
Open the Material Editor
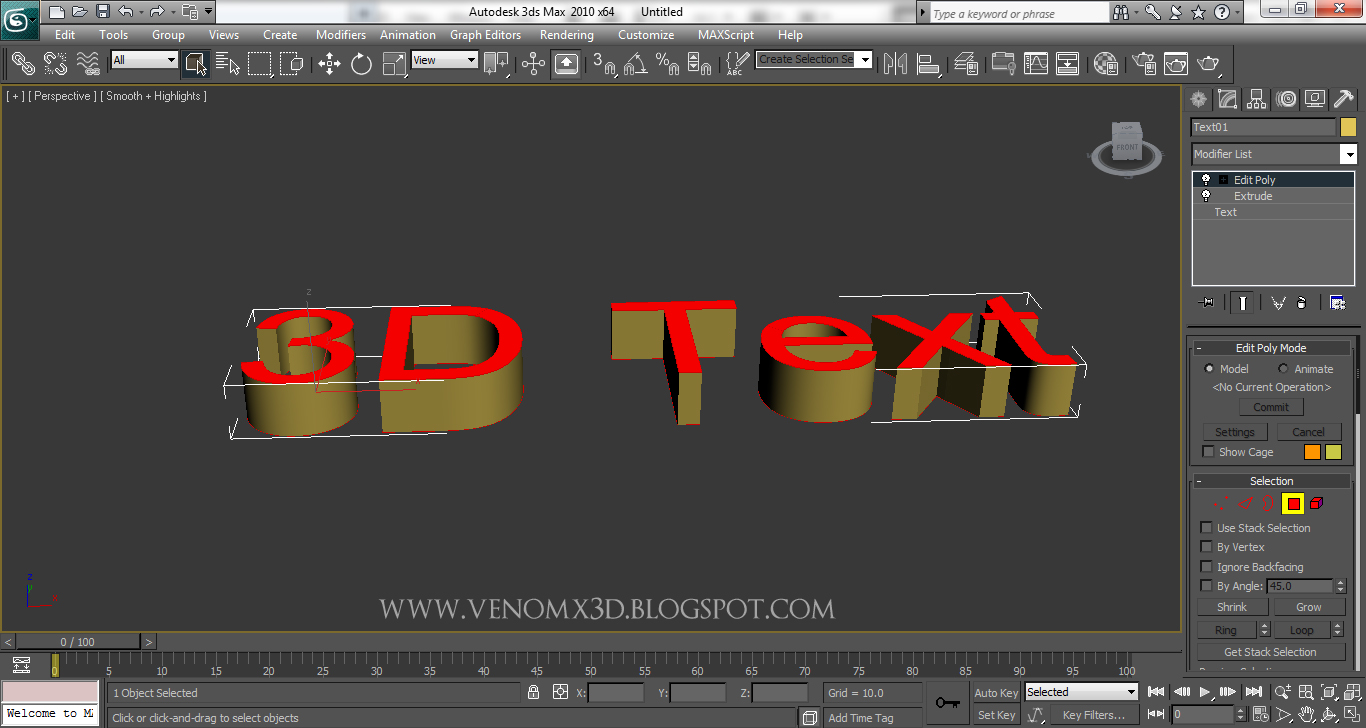point(1105,63)
